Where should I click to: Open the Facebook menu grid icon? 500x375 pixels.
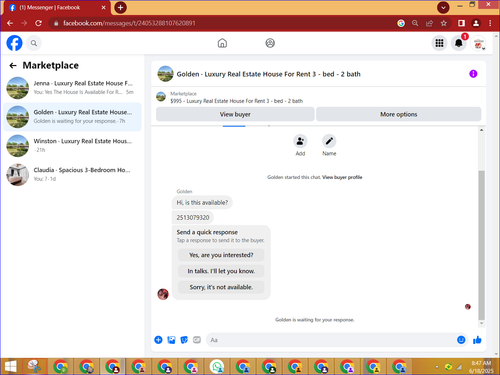click(x=439, y=43)
